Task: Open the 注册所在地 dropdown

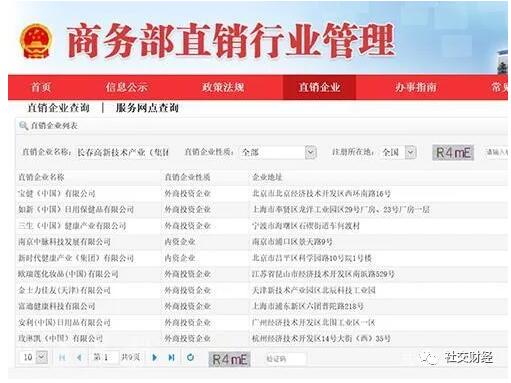Action: point(398,152)
